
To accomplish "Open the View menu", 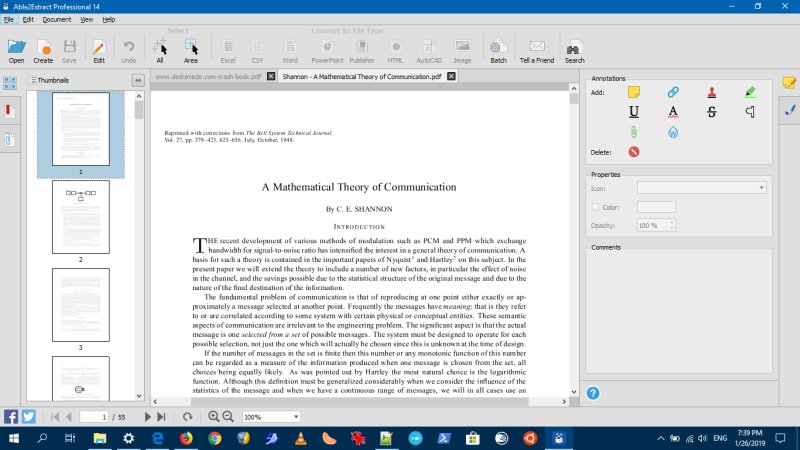I will pyautogui.click(x=86, y=19).
